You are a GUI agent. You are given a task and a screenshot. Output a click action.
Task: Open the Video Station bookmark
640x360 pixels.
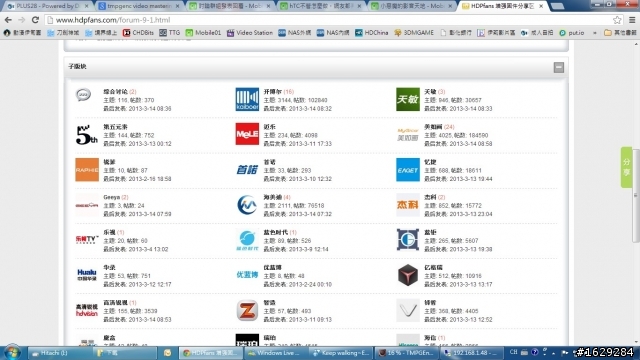pyautogui.click(x=249, y=33)
